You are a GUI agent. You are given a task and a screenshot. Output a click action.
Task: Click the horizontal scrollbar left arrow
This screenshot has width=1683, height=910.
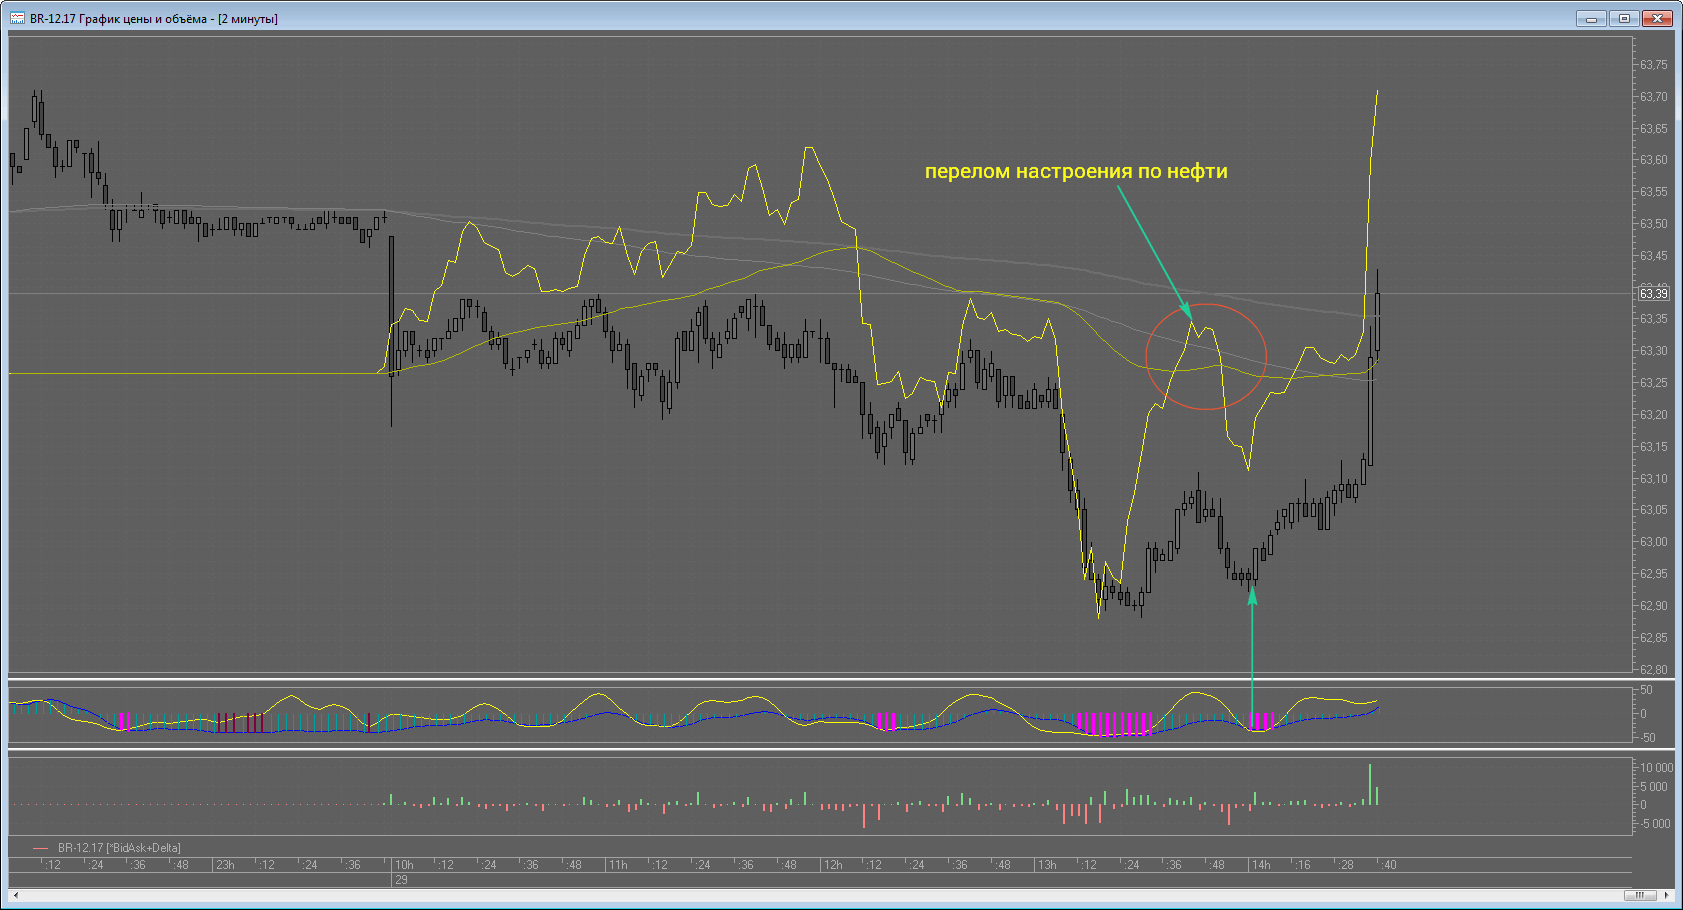point(15,895)
